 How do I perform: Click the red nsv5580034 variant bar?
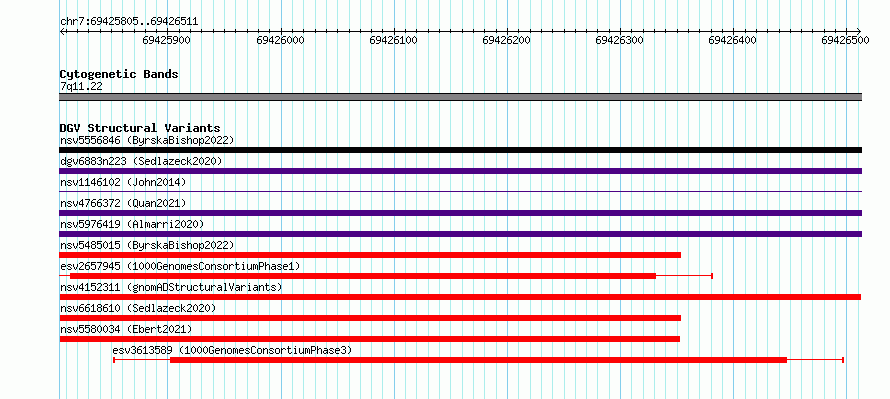click(x=370, y=339)
